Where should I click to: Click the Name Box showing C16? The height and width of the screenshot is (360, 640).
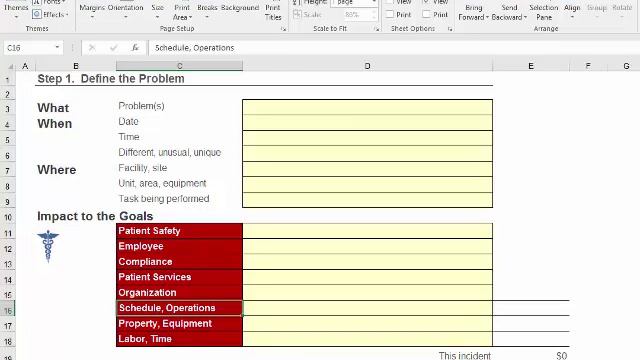[x=29, y=48]
